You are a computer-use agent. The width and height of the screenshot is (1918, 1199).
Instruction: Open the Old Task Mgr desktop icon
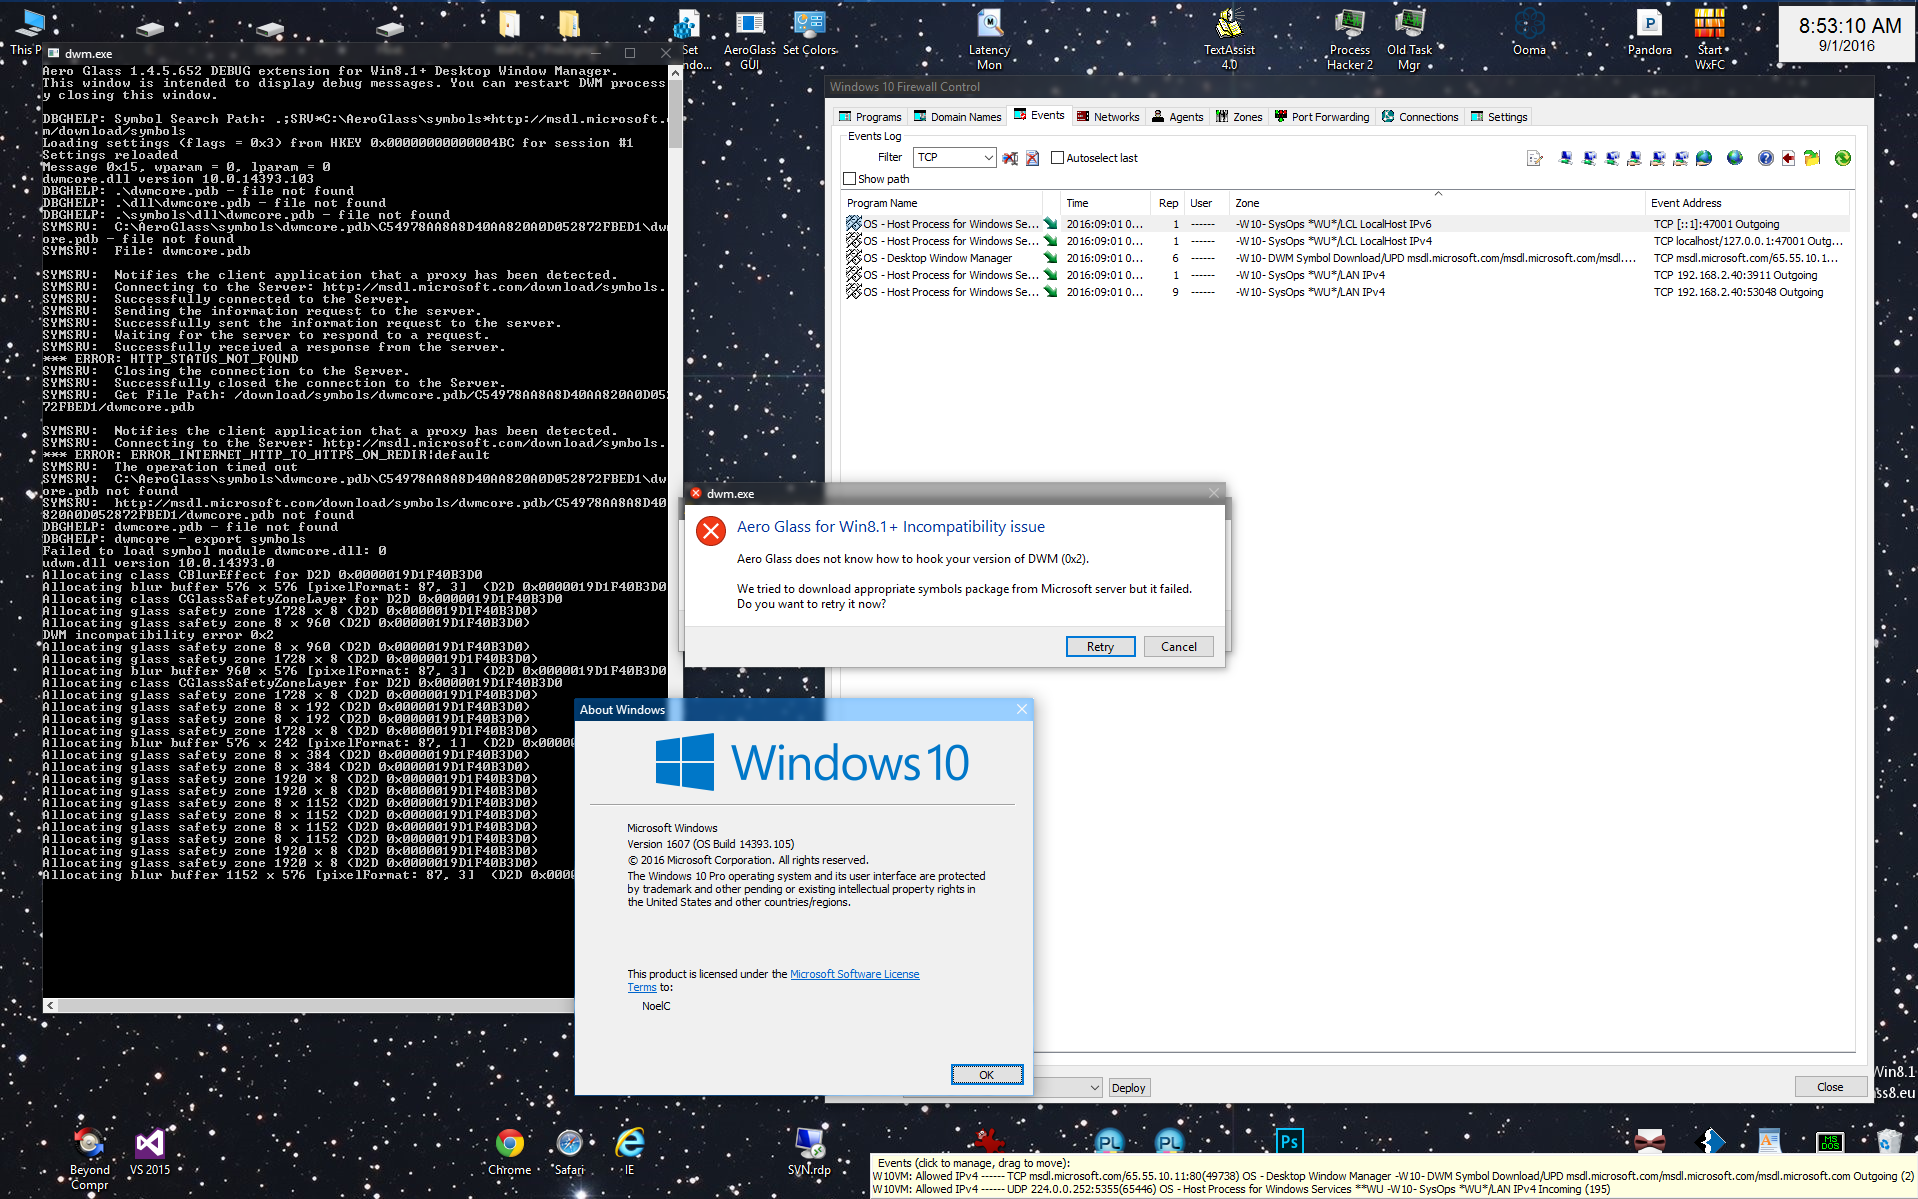pyautogui.click(x=1409, y=40)
